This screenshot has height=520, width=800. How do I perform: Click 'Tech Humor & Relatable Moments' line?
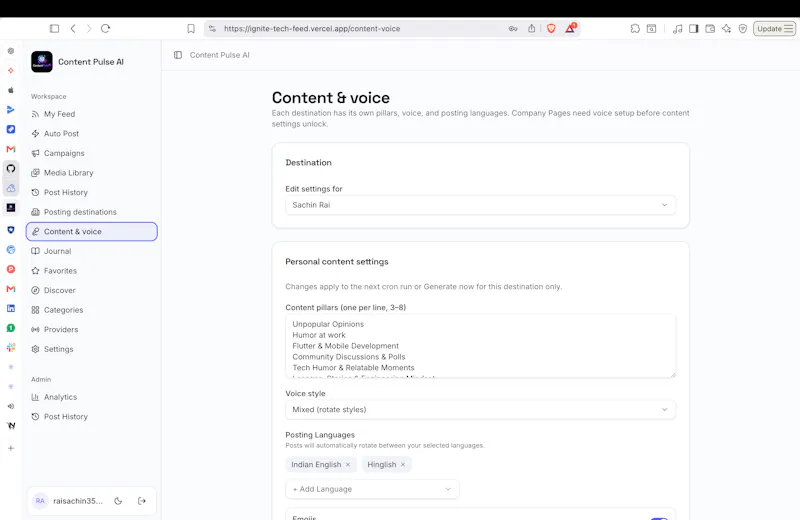353,368
